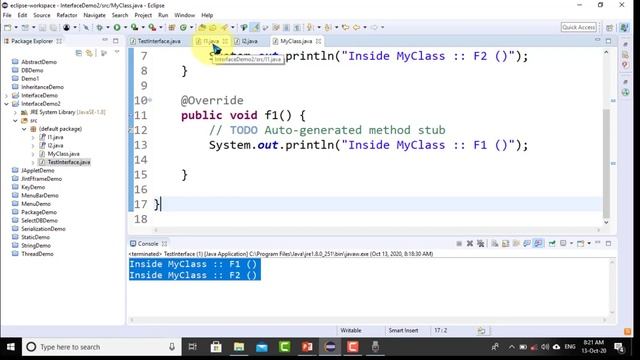Select the AbstractDemo project
This screenshot has height=360, width=640.
pos(39,62)
